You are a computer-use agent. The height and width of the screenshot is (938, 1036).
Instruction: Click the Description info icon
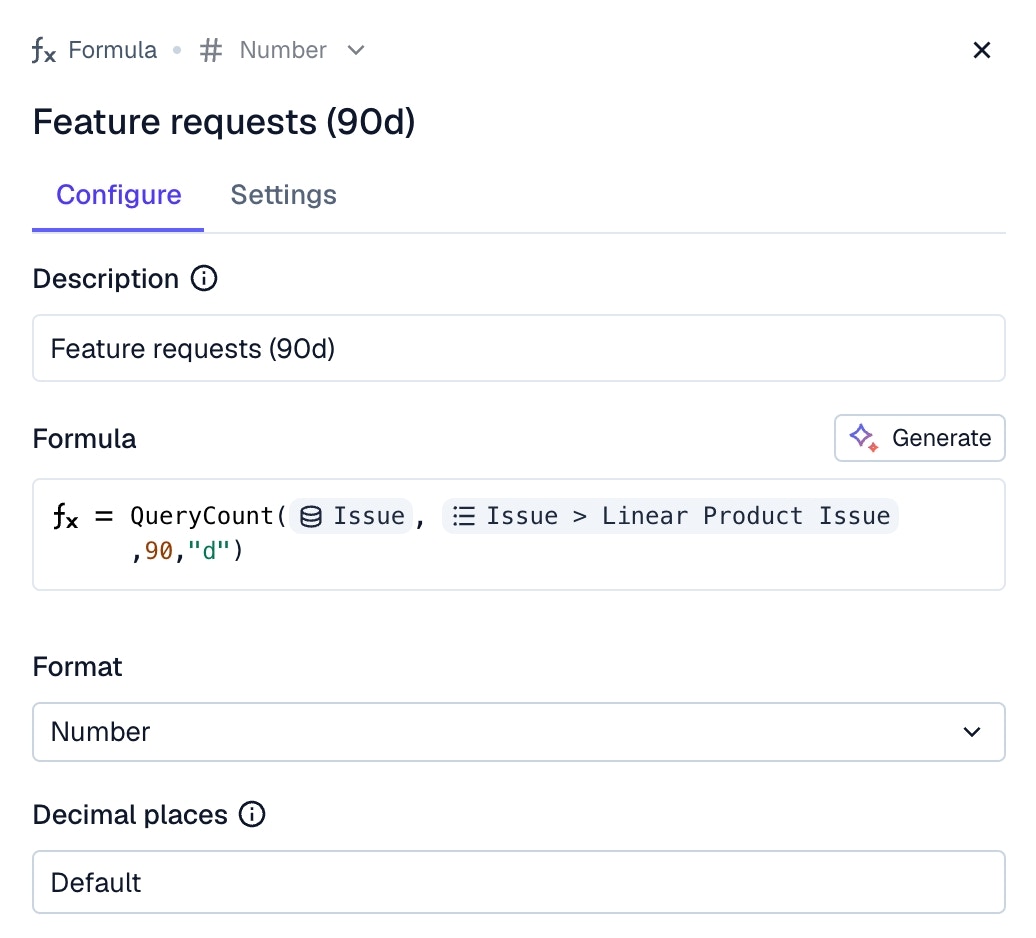203,279
